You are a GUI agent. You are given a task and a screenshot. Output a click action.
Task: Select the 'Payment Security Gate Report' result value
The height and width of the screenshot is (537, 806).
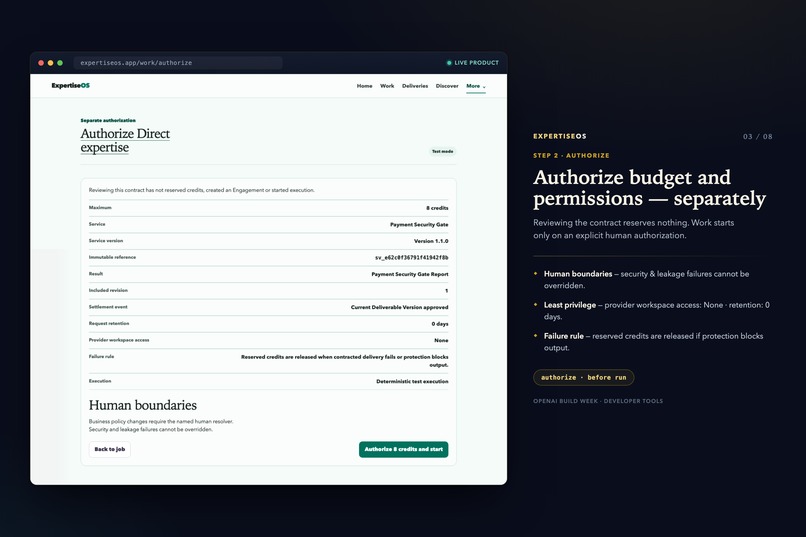tap(410, 274)
